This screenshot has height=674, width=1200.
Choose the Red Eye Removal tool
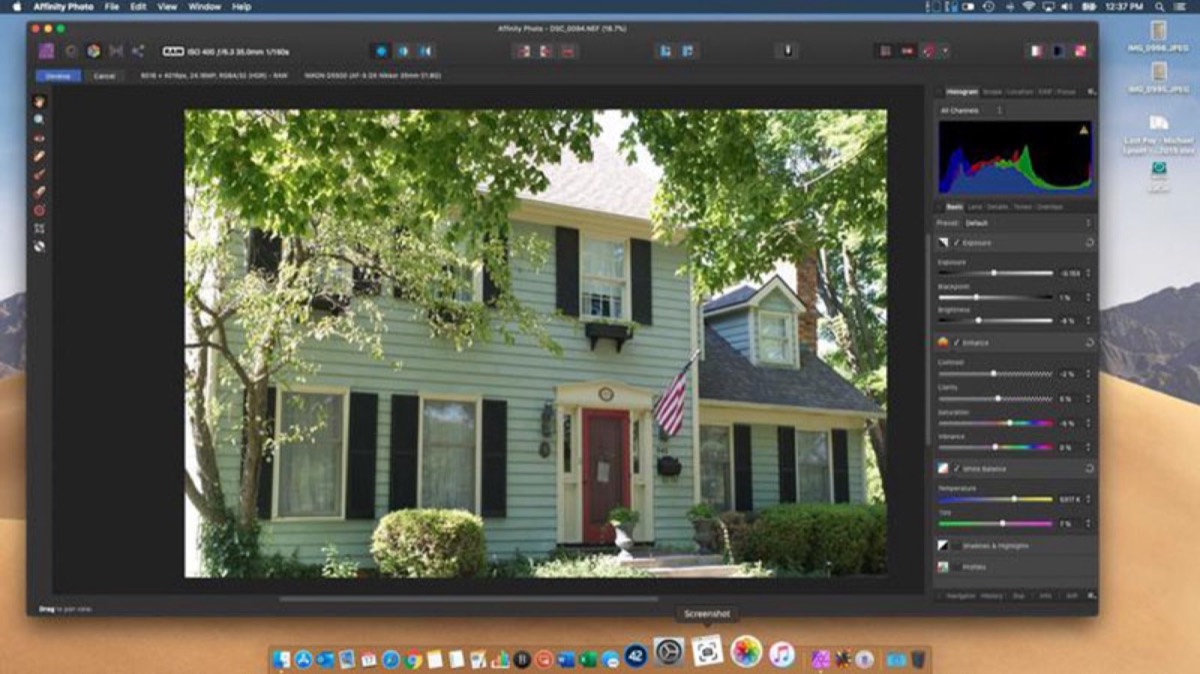(39, 138)
